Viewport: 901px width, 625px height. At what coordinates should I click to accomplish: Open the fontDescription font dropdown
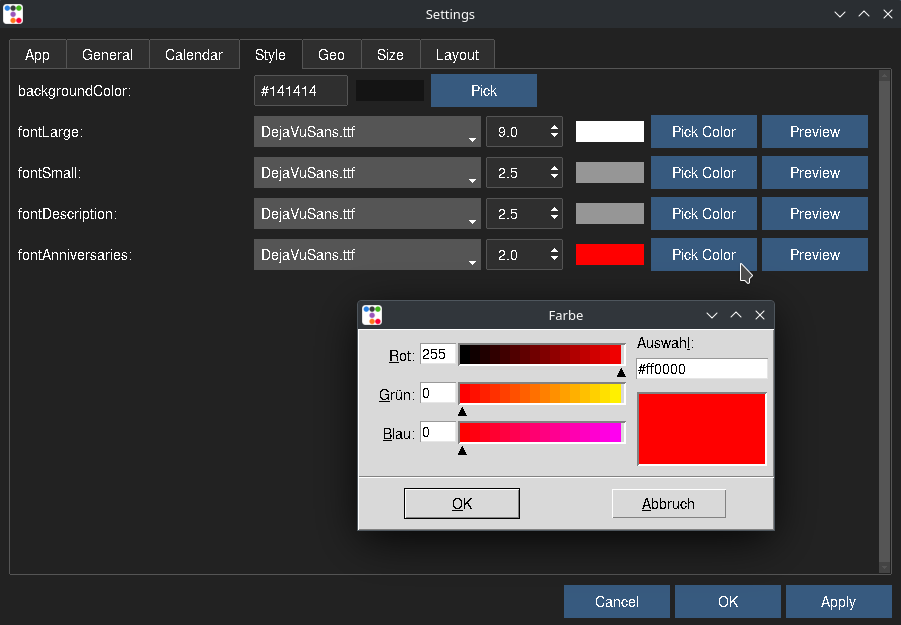point(367,214)
